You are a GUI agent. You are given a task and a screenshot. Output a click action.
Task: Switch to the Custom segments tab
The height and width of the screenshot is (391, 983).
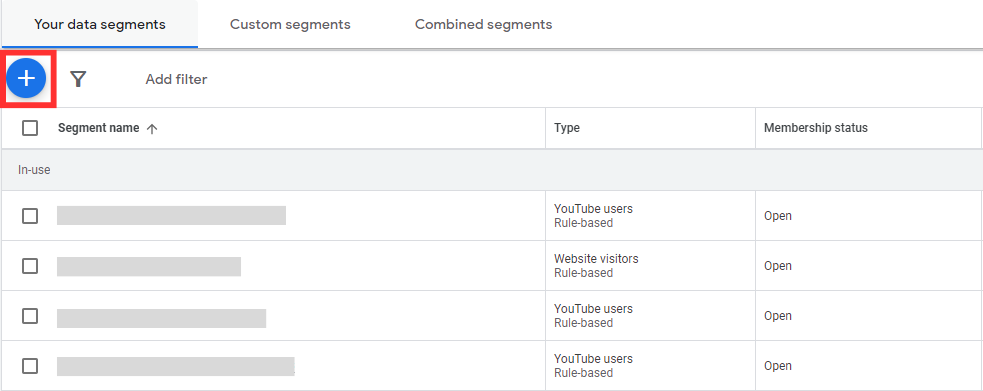tap(290, 24)
